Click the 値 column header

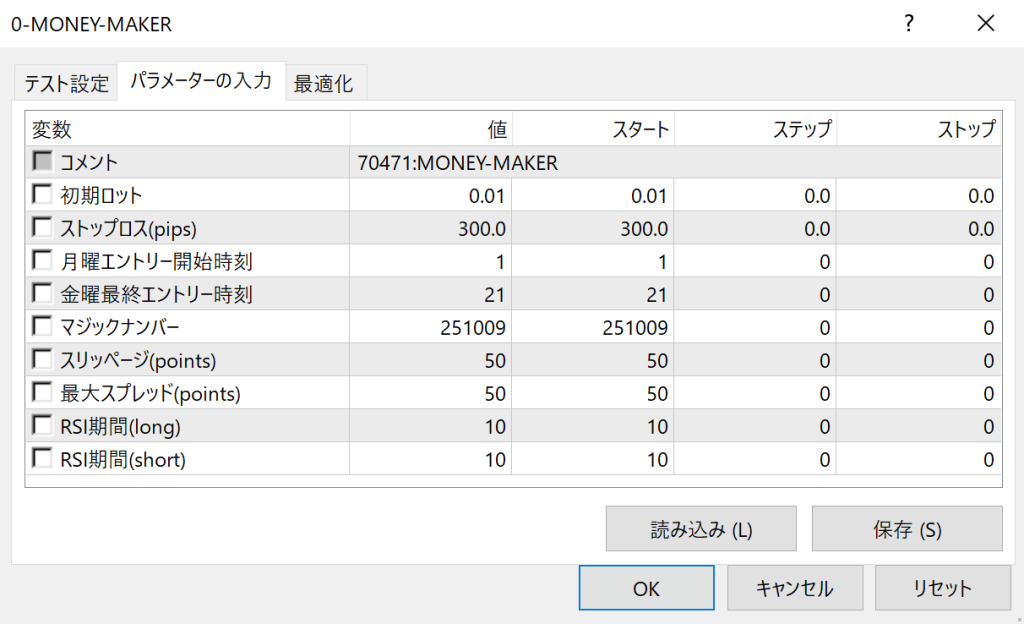tap(431, 129)
